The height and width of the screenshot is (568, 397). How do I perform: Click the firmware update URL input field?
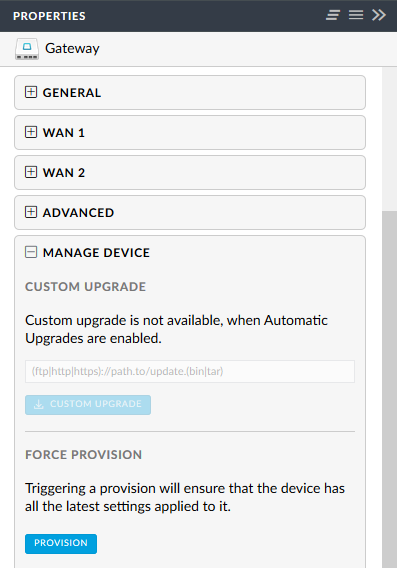[190, 371]
